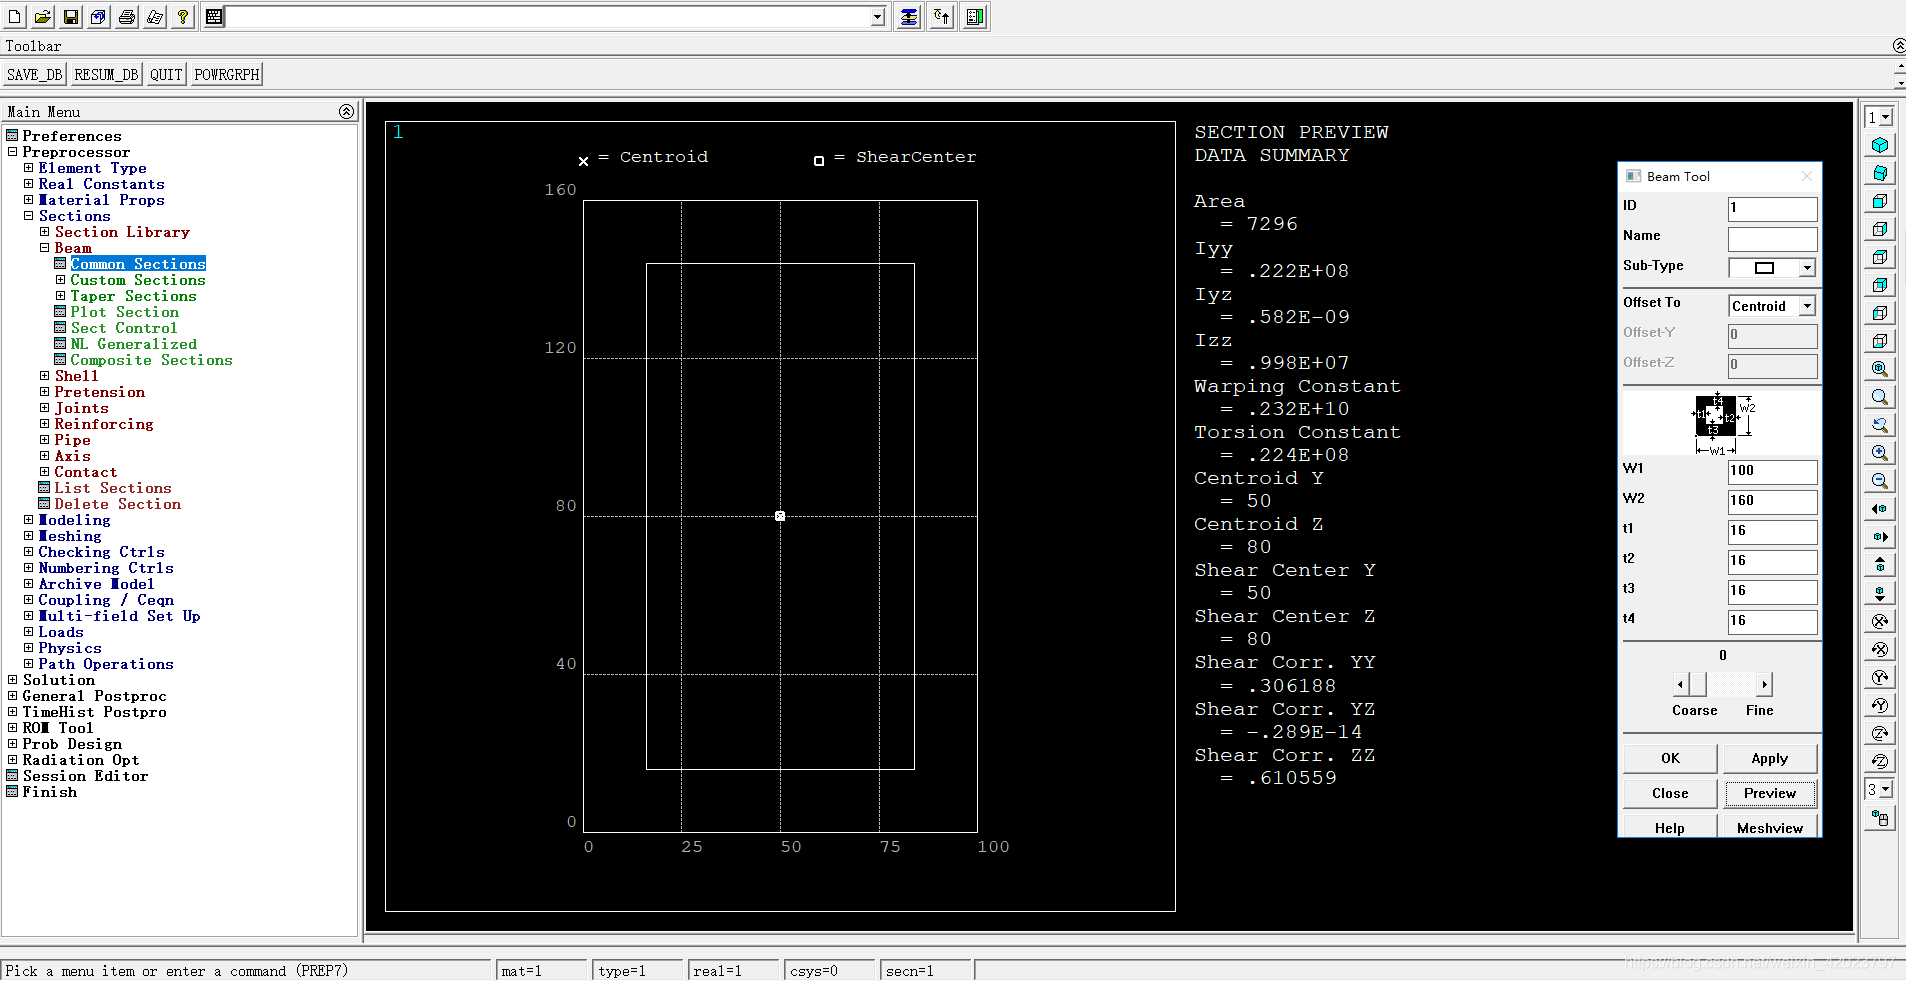Click the Reset Picking icon
Viewport: 1906px width, 981px height.
coord(942,16)
